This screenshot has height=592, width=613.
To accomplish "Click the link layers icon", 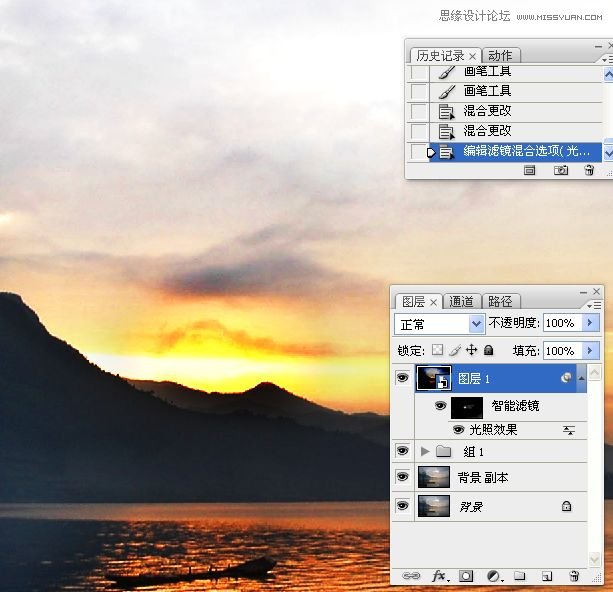I will pyautogui.click(x=411, y=576).
